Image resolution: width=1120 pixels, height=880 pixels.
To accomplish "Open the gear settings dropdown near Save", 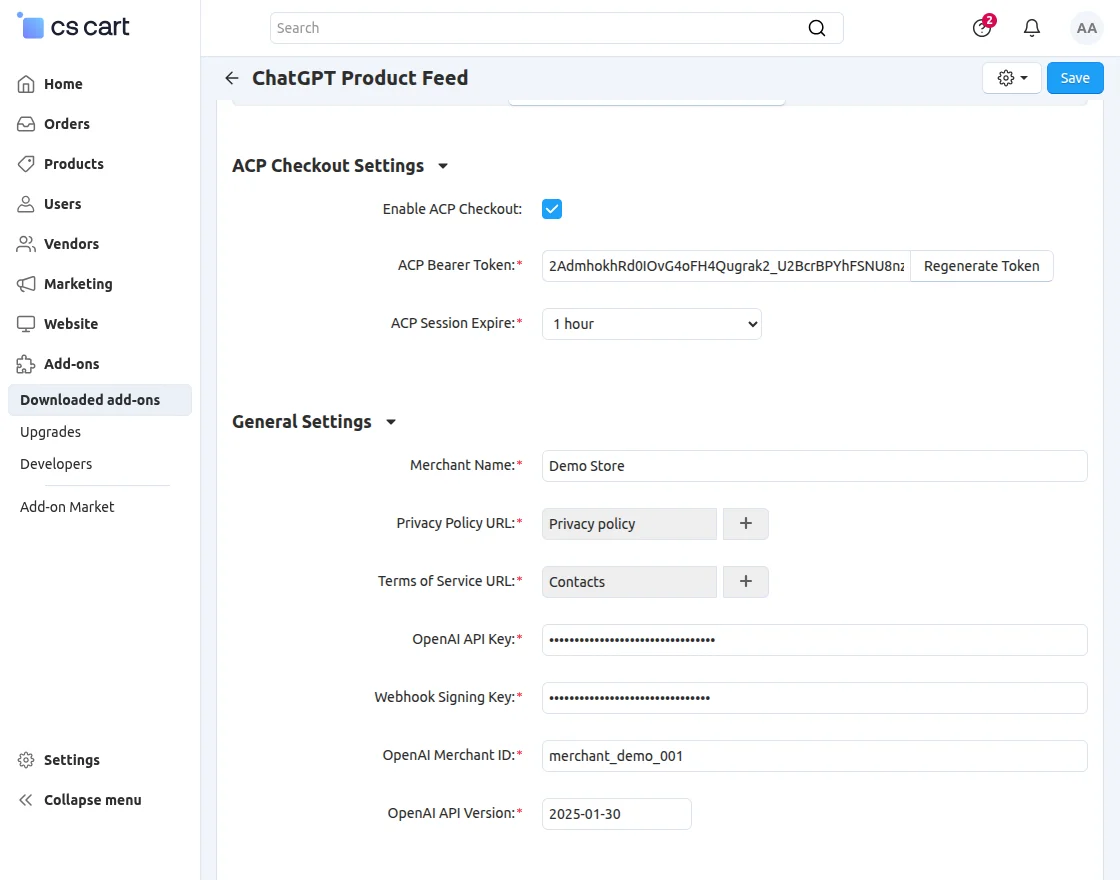I will click(x=1011, y=78).
